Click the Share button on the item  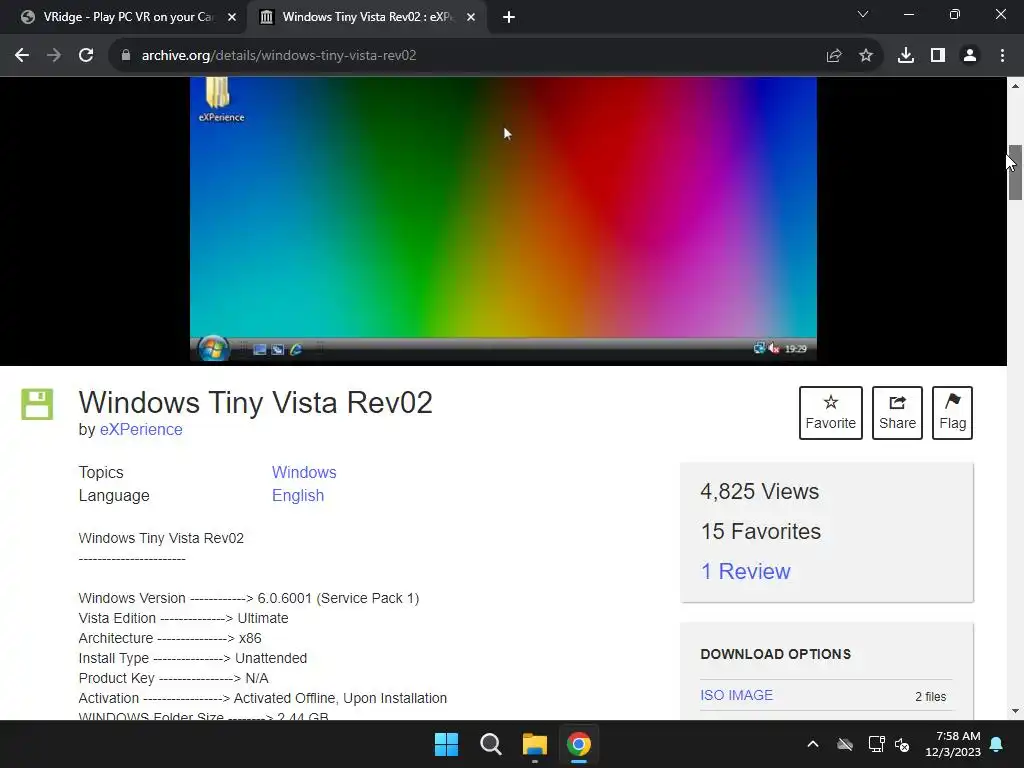coord(897,413)
